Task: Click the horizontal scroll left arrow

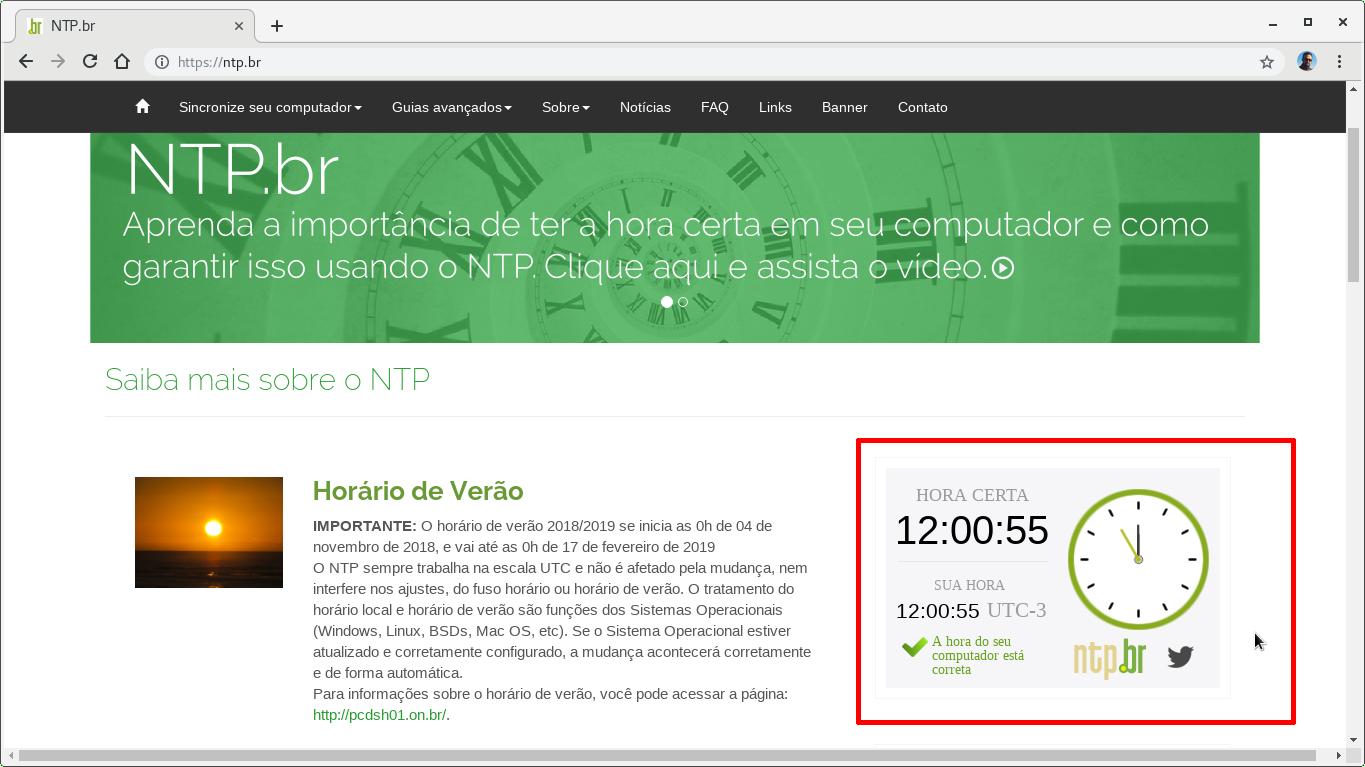Action: (x=10, y=755)
